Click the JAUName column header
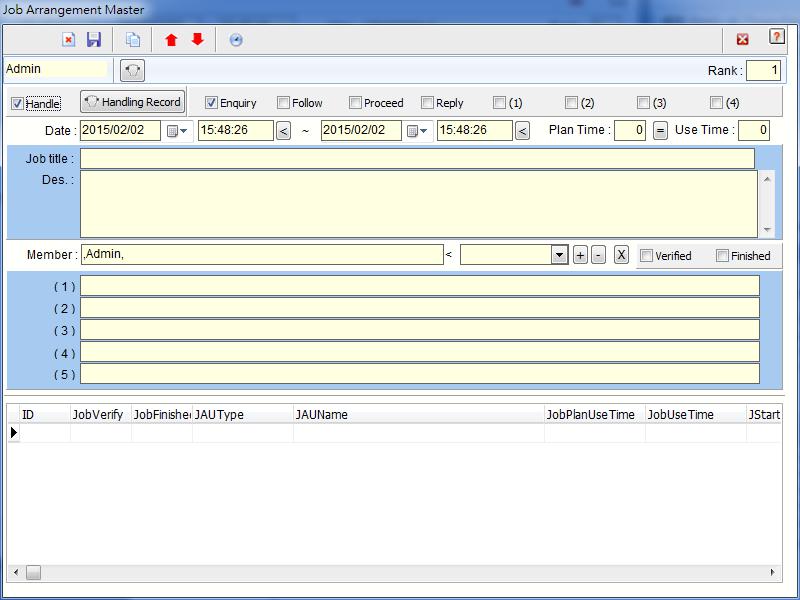800x600 pixels. [419, 414]
